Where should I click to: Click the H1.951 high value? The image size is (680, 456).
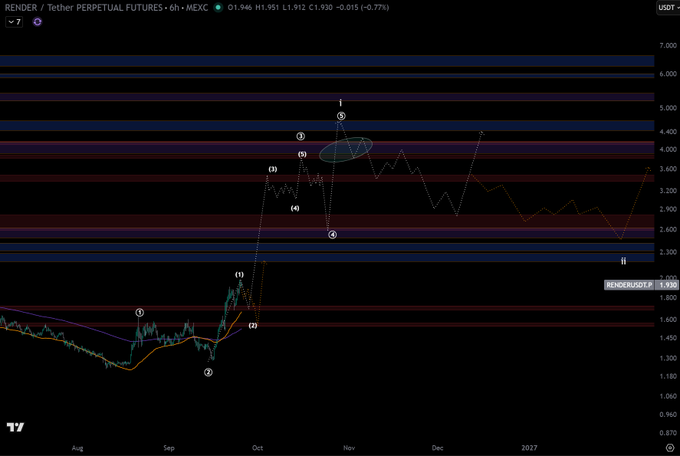pyautogui.click(x=268, y=7)
